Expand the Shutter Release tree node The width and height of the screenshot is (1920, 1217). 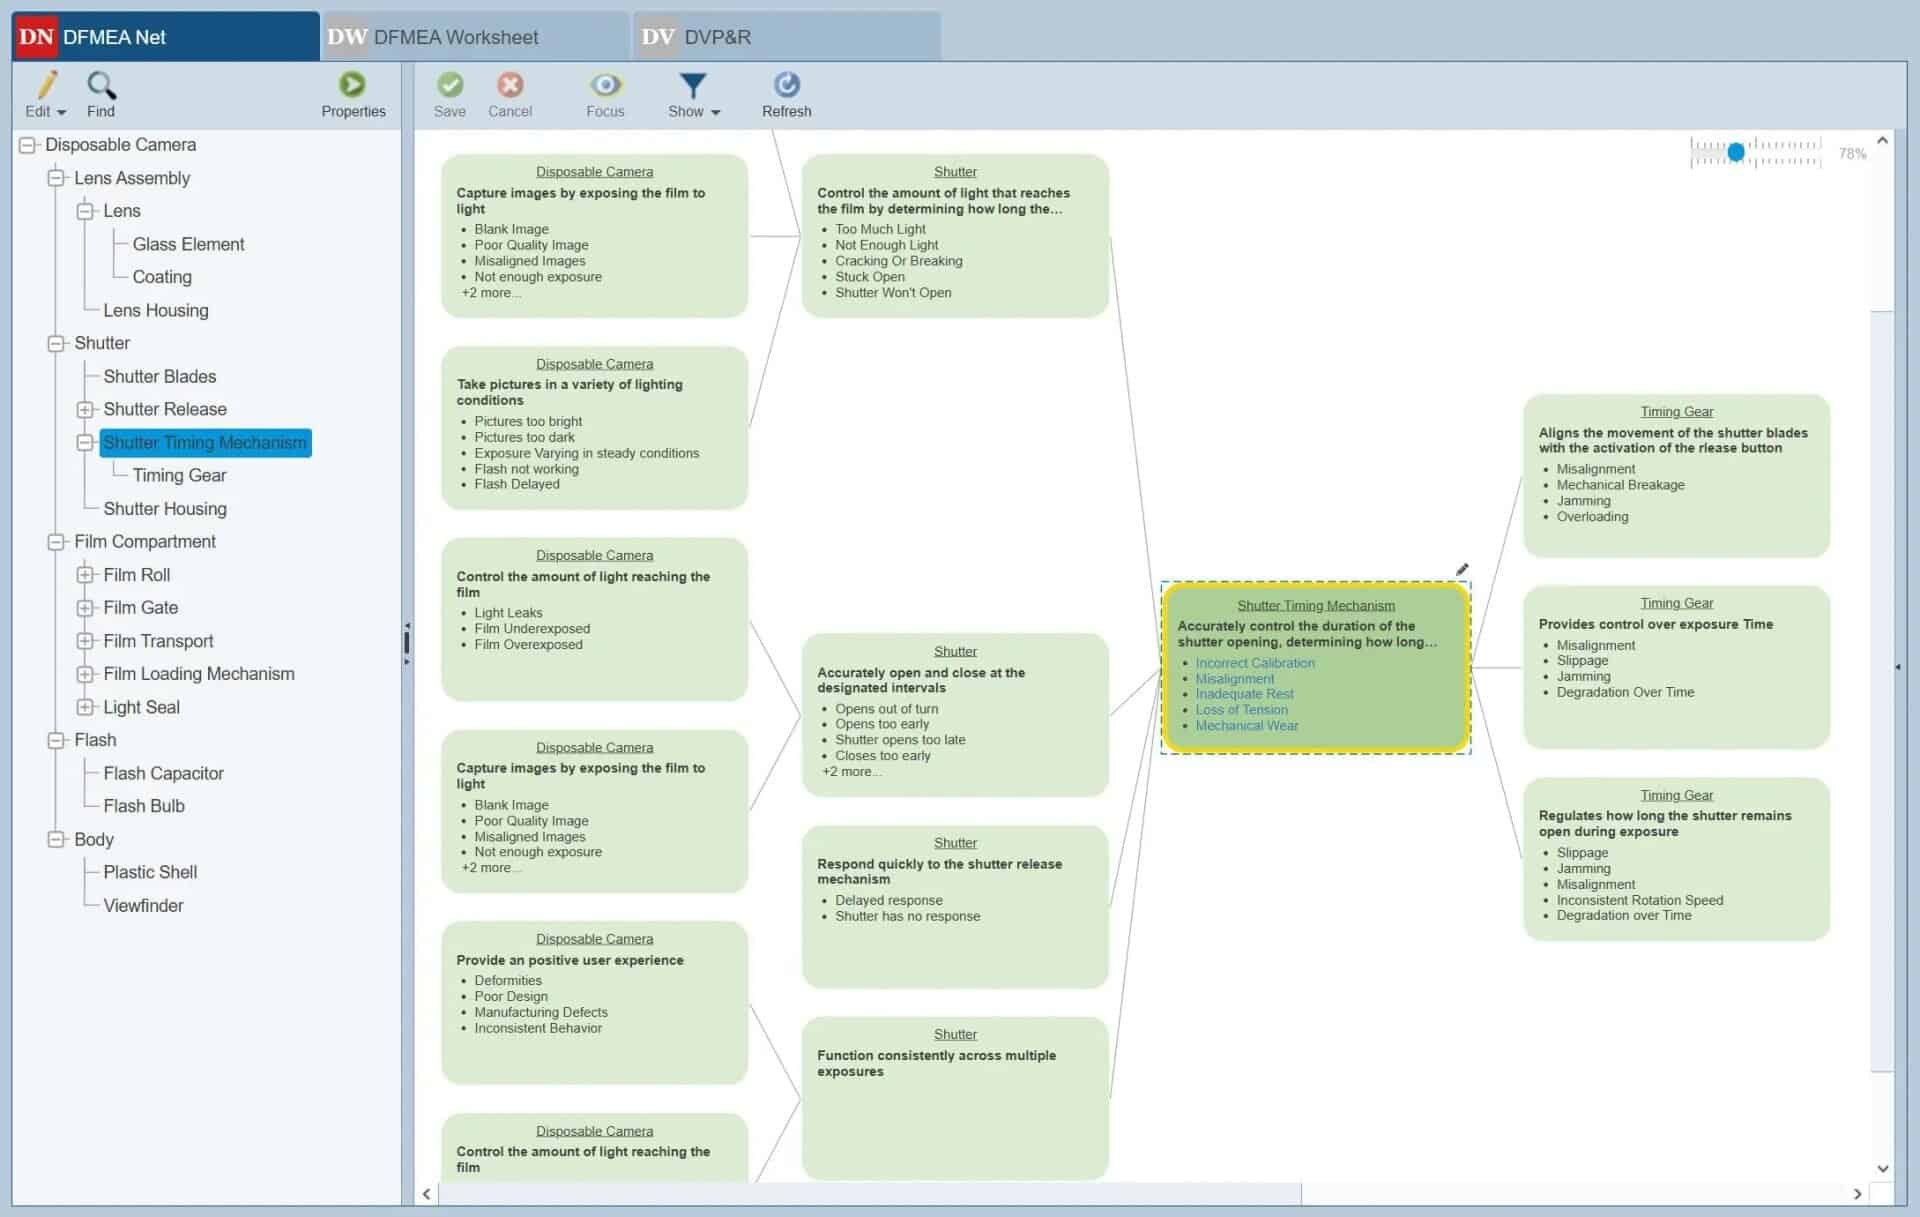pos(85,409)
